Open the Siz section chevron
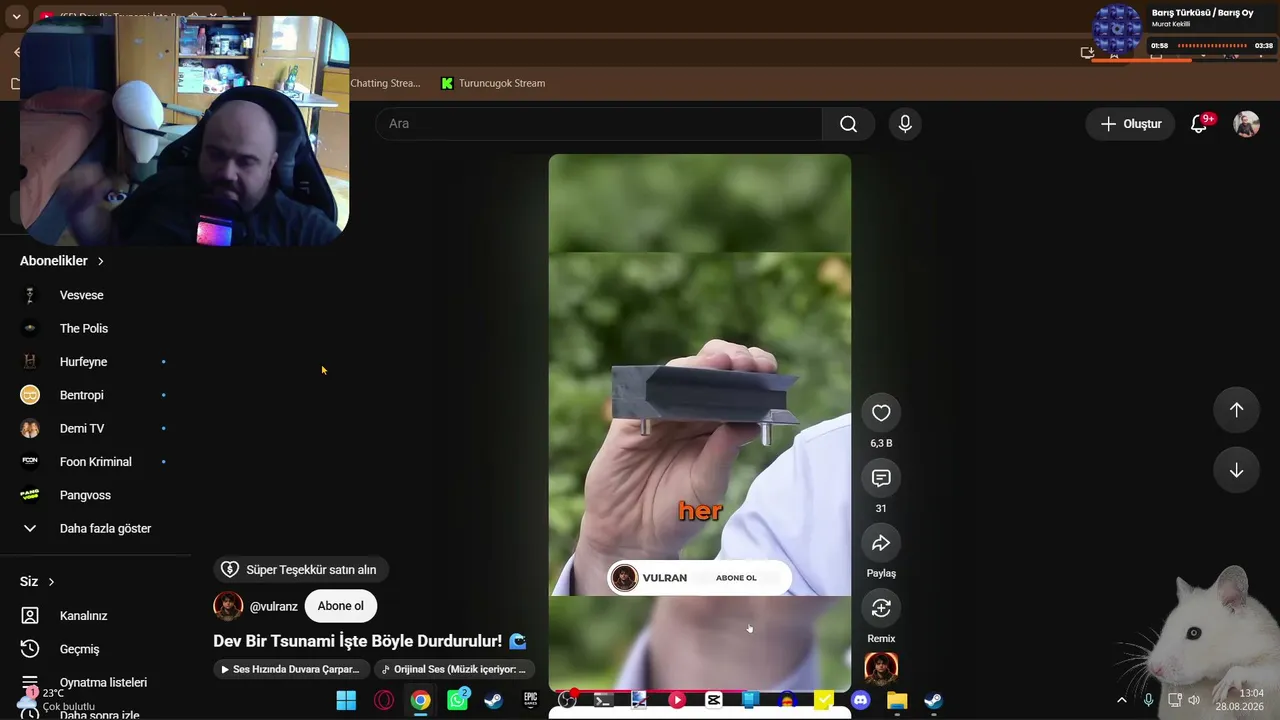1280x720 pixels. 51,582
